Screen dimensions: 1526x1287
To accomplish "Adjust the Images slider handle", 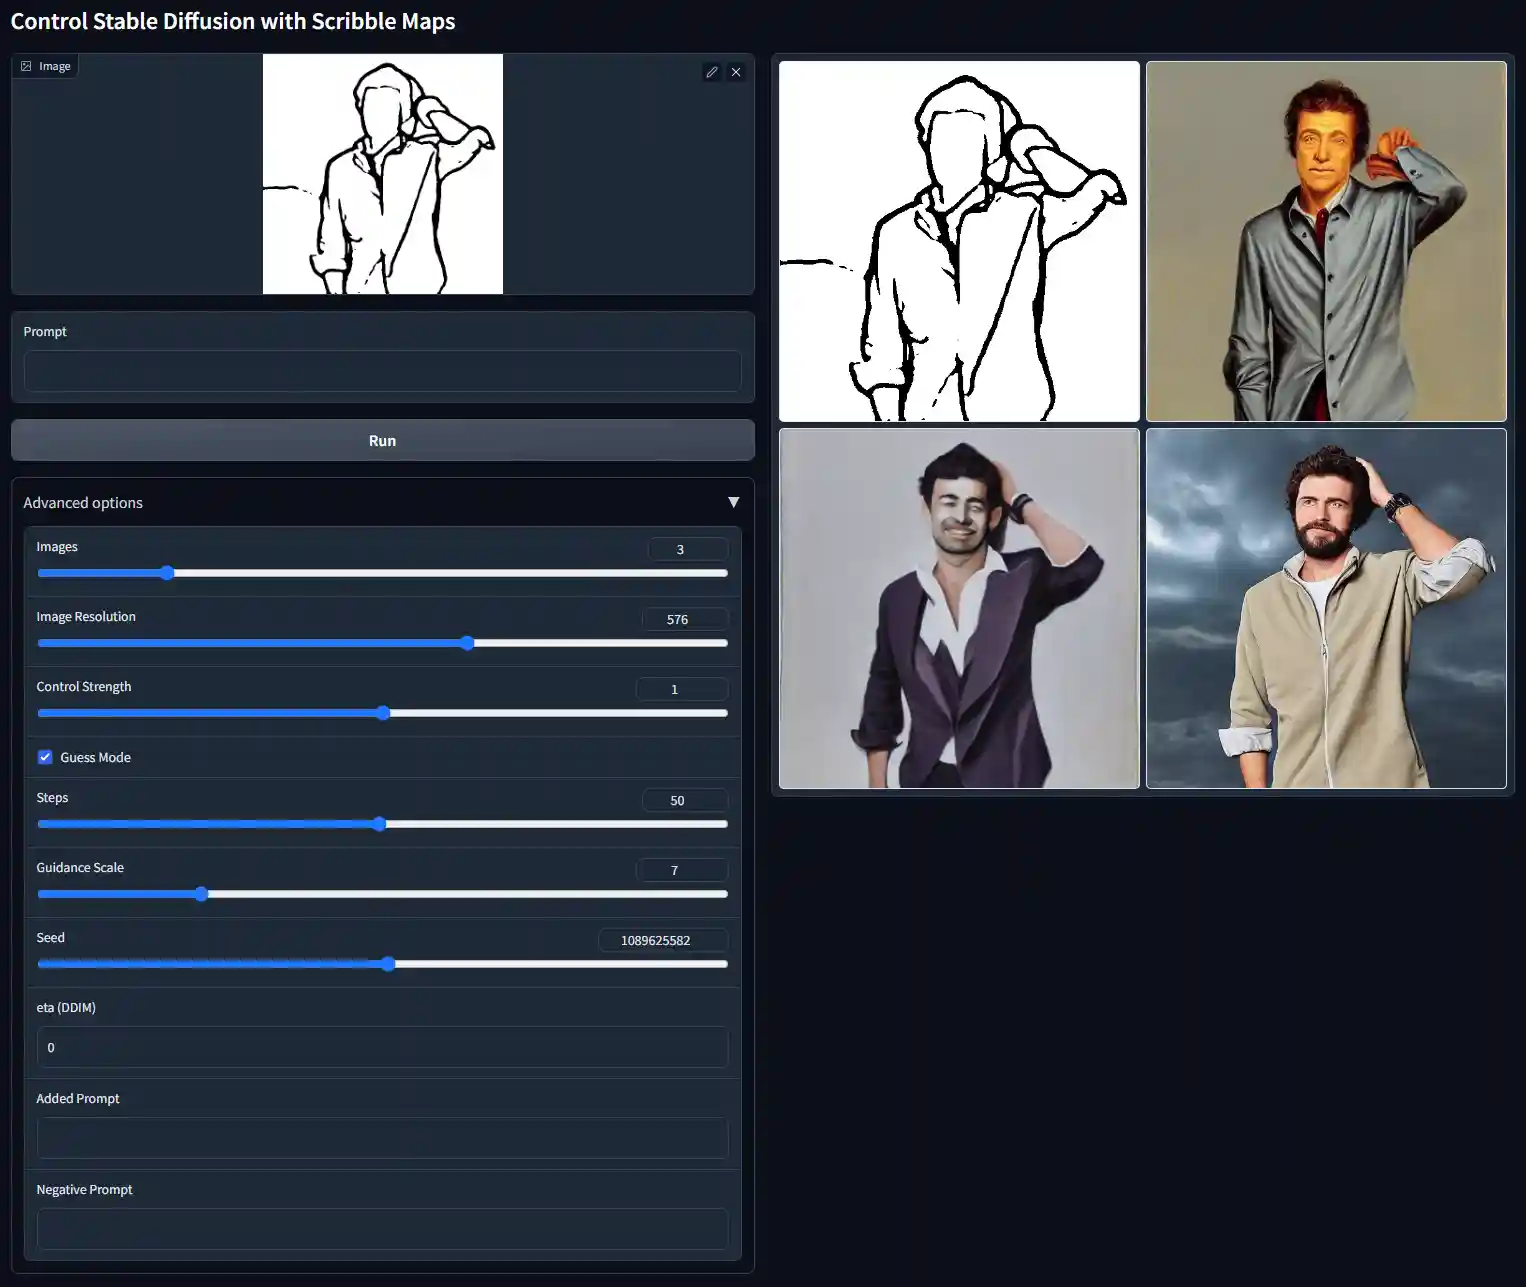I will click(x=167, y=573).
